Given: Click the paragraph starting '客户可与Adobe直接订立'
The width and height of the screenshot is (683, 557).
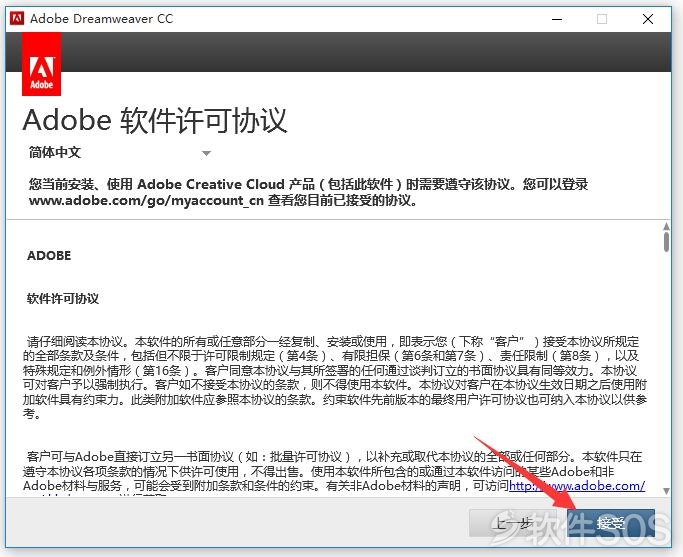Looking at the screenshot, I should (334, 473).
